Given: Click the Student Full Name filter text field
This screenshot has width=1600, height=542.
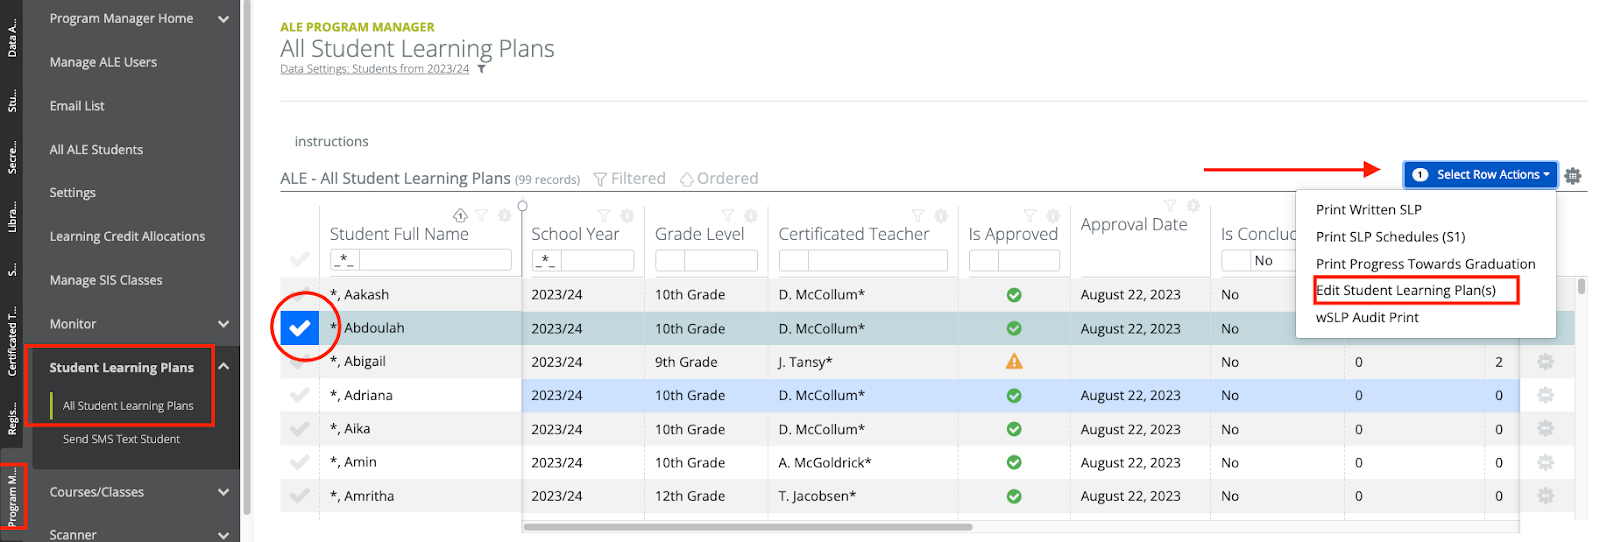Looking at the screenshot, I should (435, 260).
